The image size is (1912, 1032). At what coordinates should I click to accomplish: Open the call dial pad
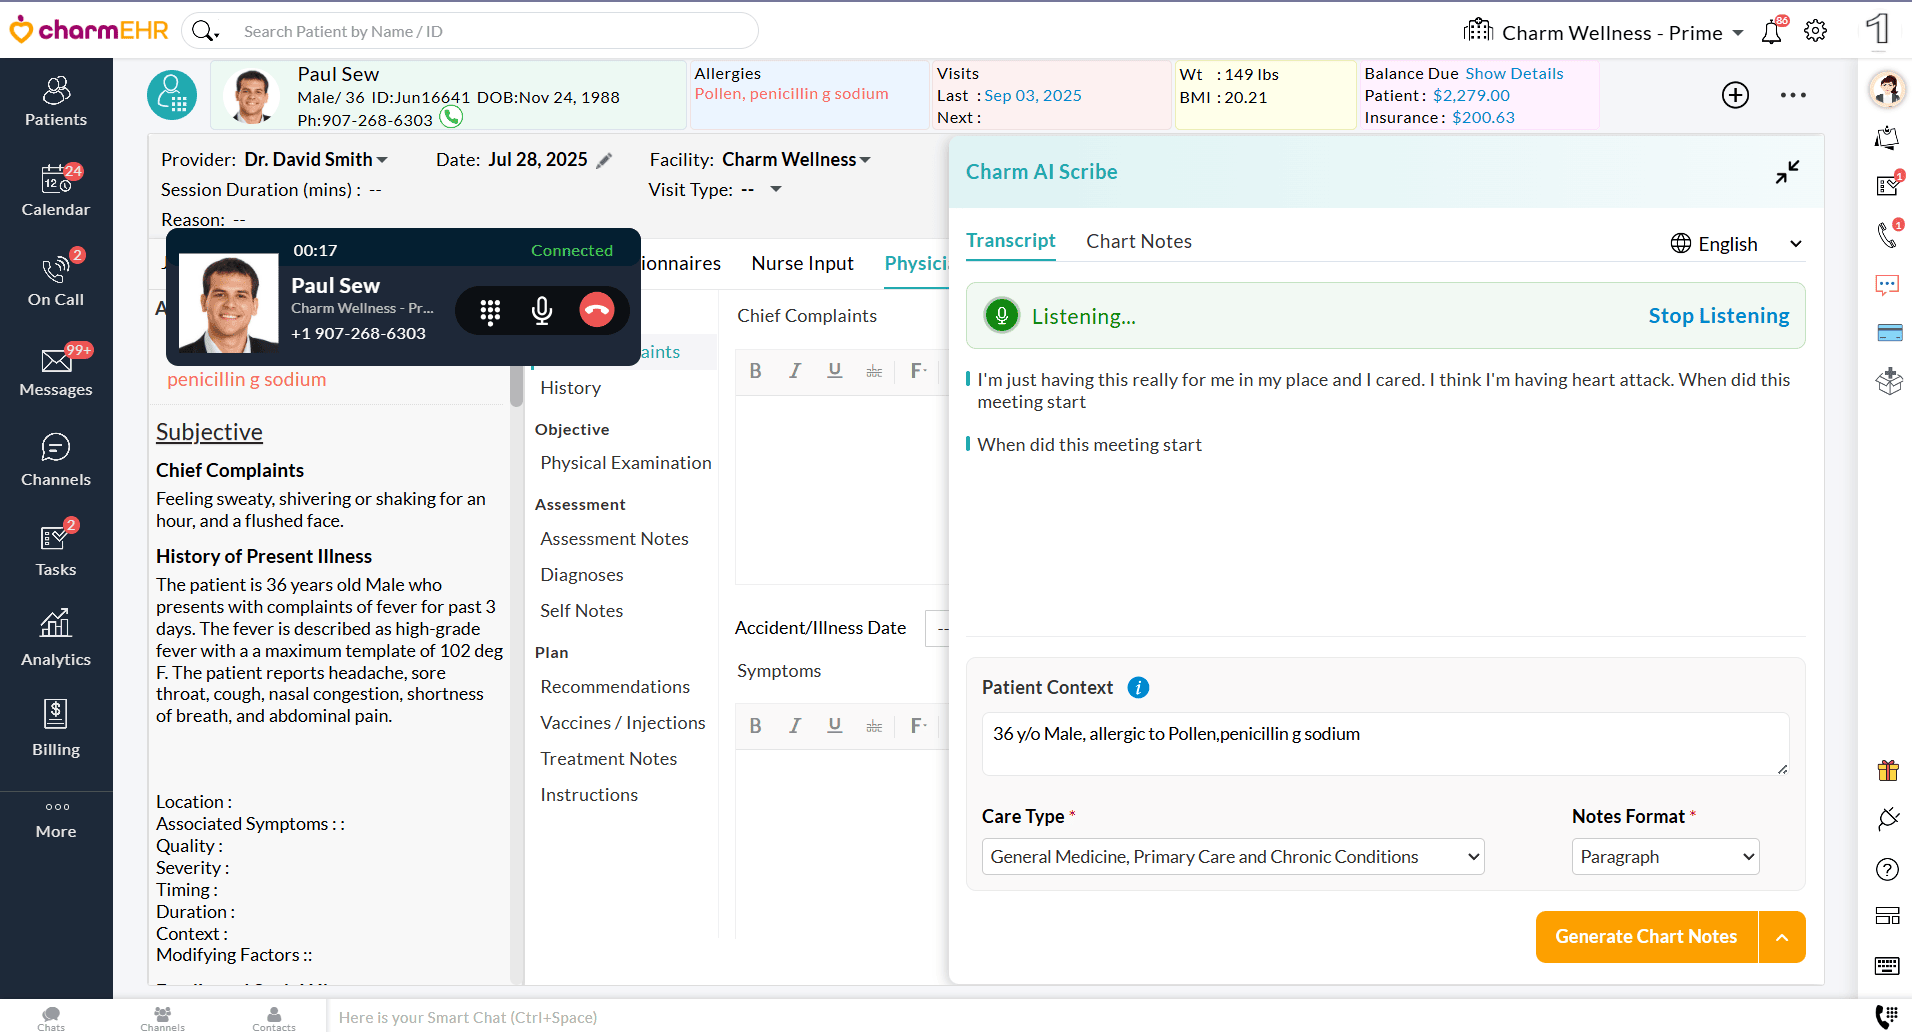click(x=490, y=312)
